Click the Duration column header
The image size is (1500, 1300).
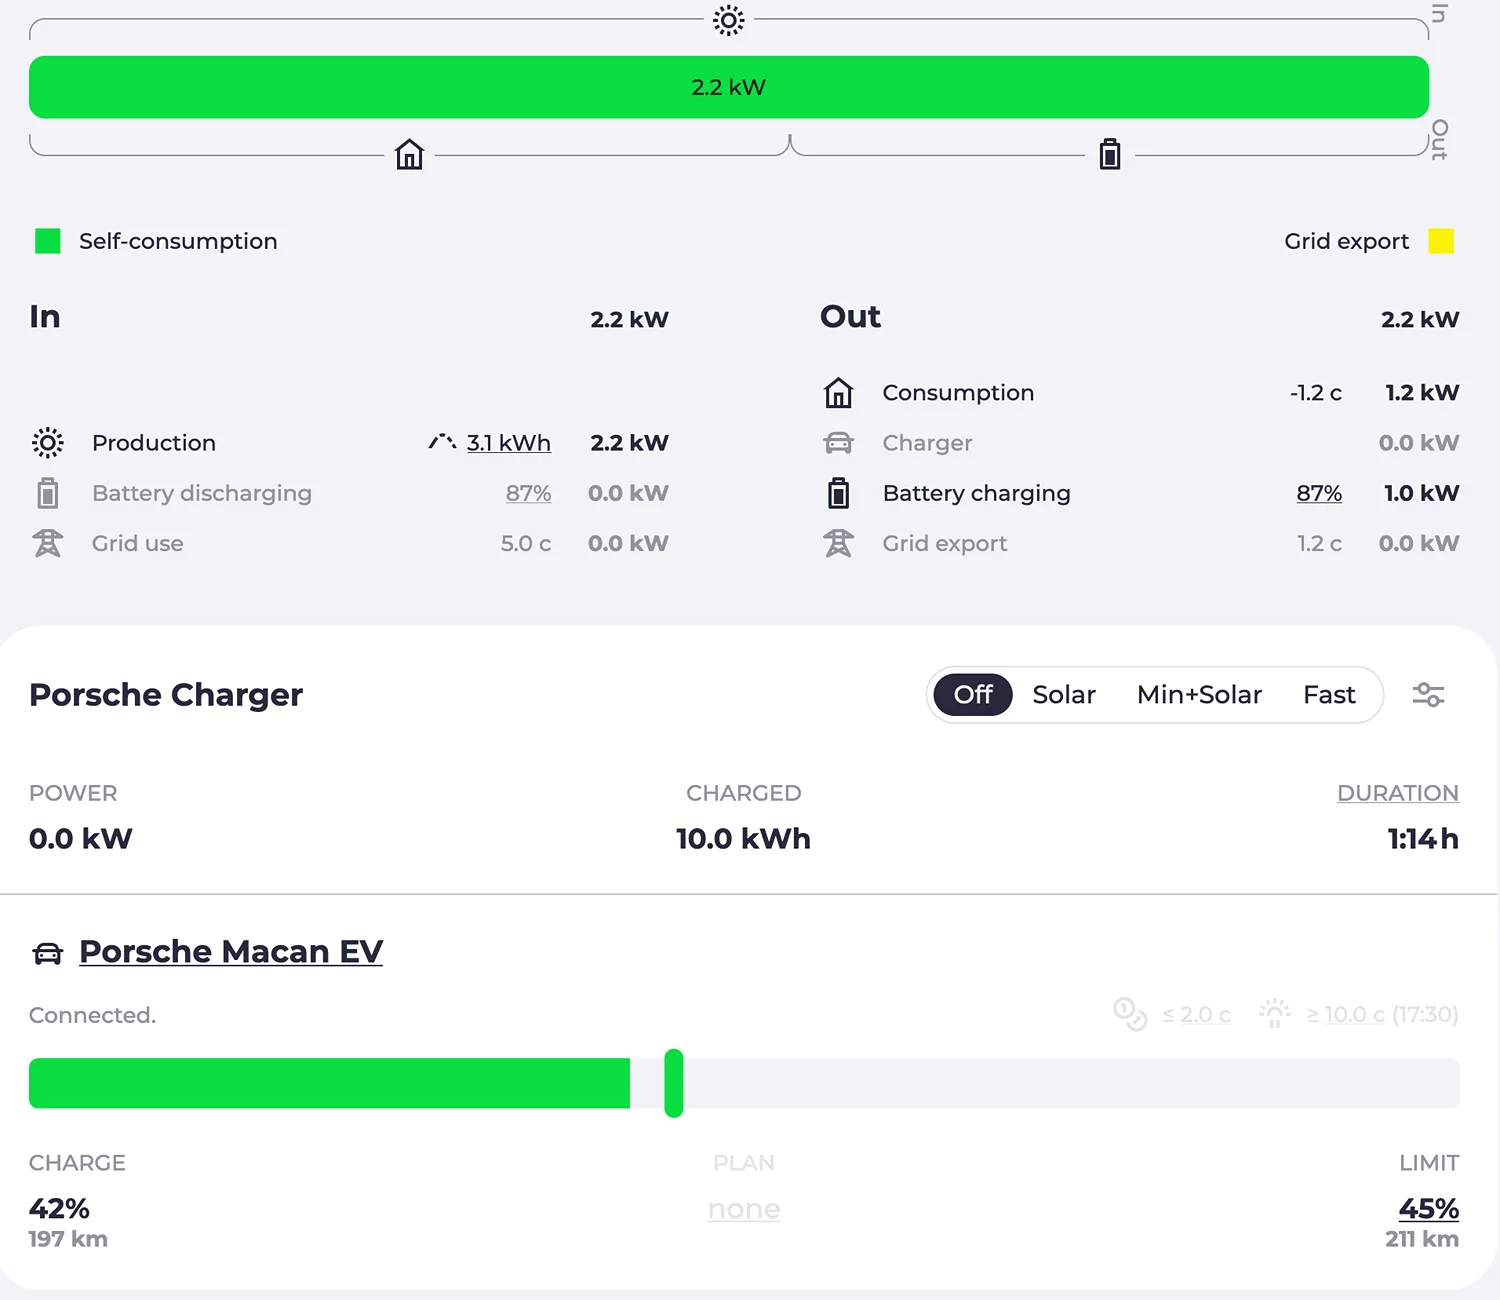pyautogui.click(x=1398, y=792)
